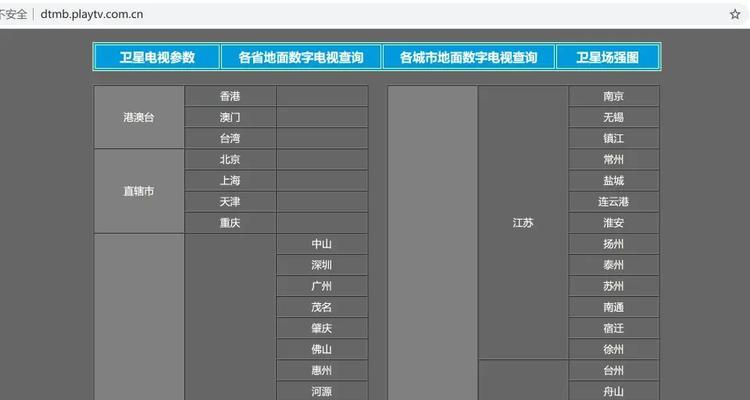
Task: Open the 台湾 entry
Action: point(230,138)
